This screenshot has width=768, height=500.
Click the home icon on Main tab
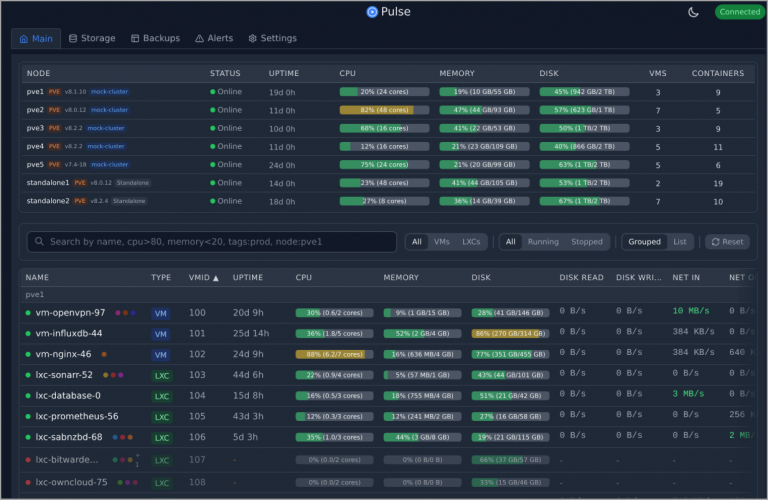24,39
